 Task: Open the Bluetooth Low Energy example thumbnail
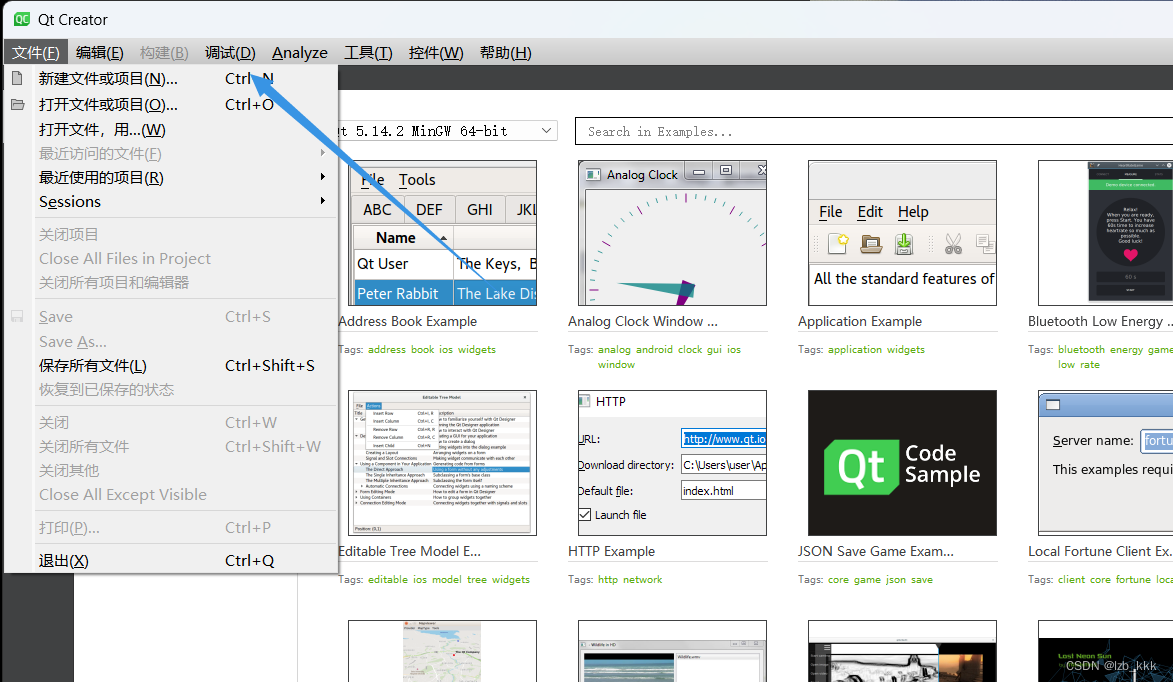click(1106, 233)
